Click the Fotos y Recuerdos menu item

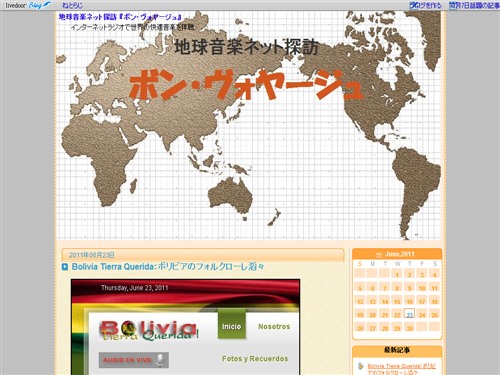click(255, 359)
